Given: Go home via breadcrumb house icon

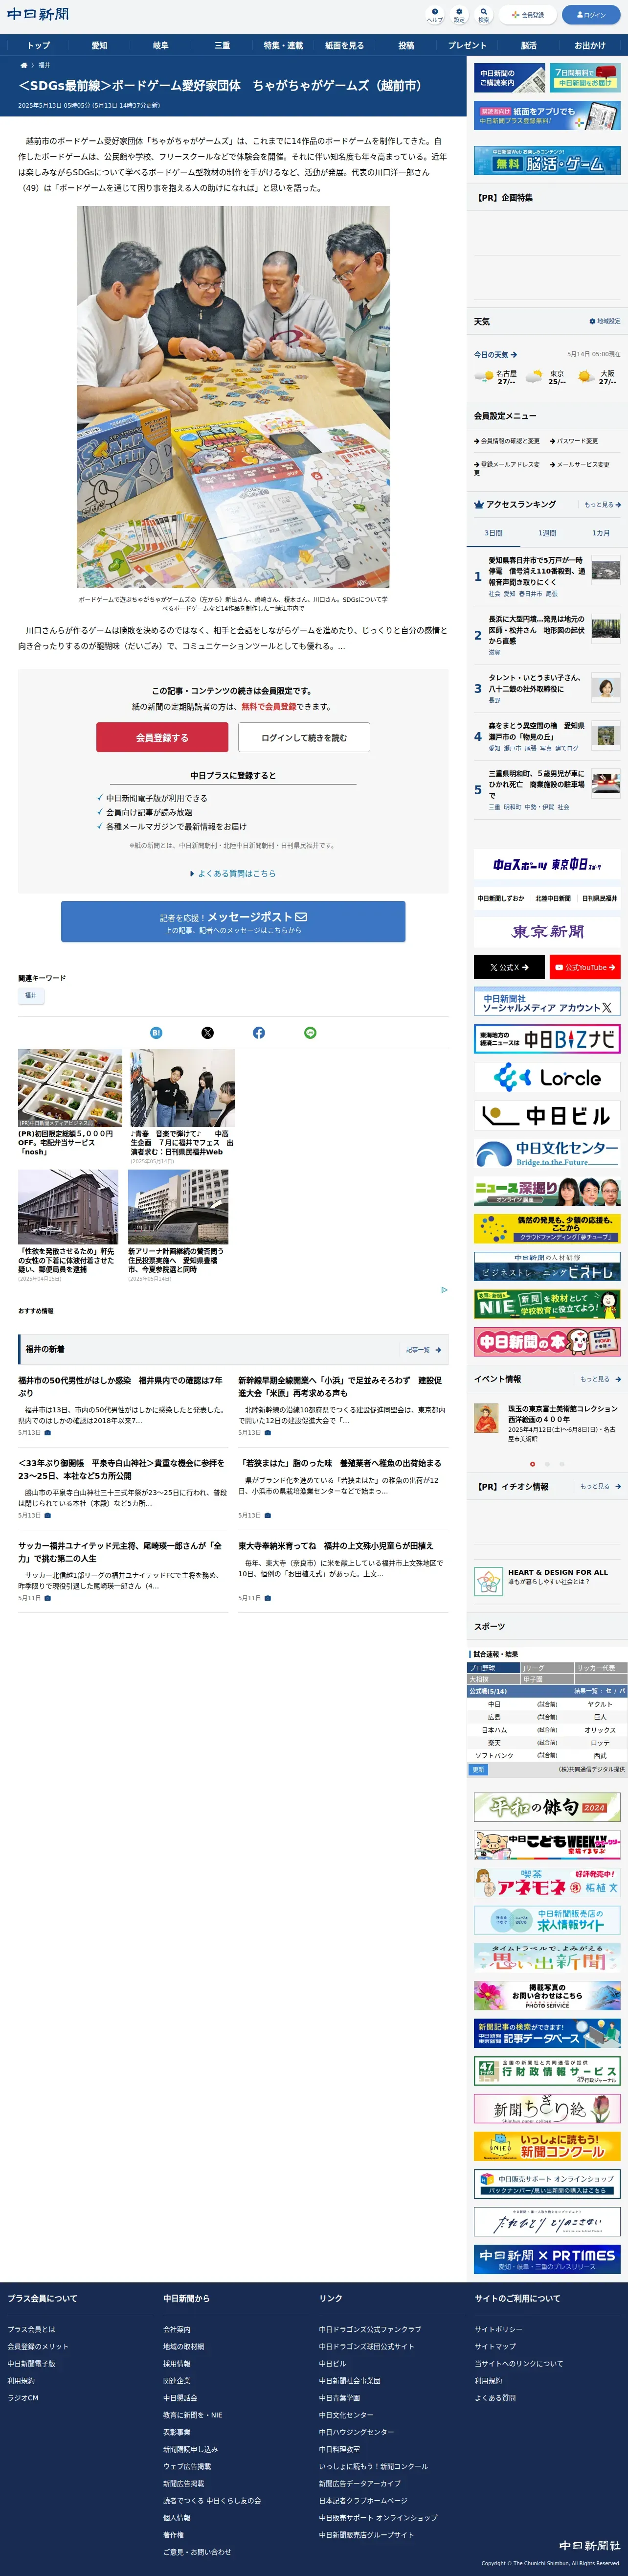Looking at the screenshot, I should click(24, 65).
